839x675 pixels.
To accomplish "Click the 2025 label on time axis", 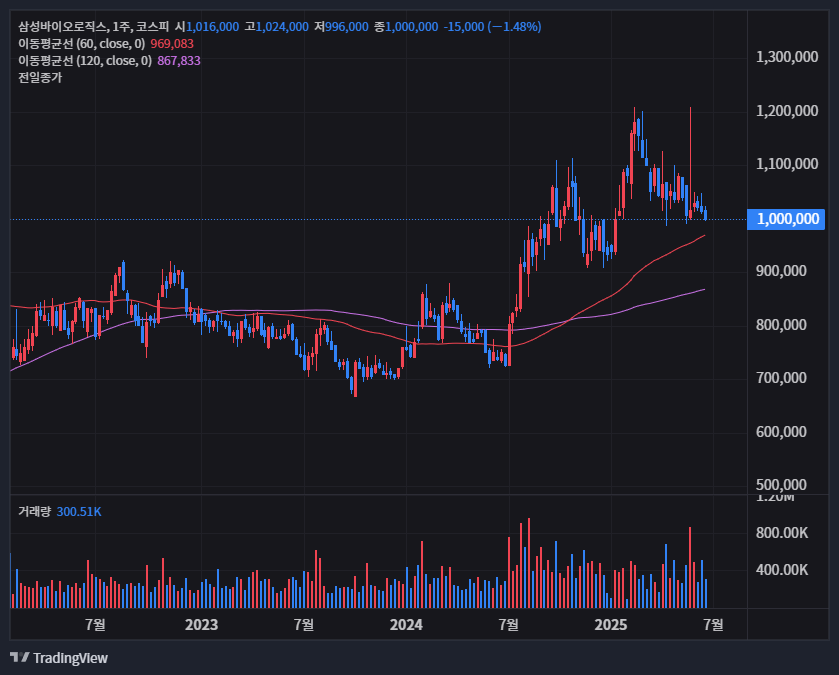I will (x=611, y=625).
